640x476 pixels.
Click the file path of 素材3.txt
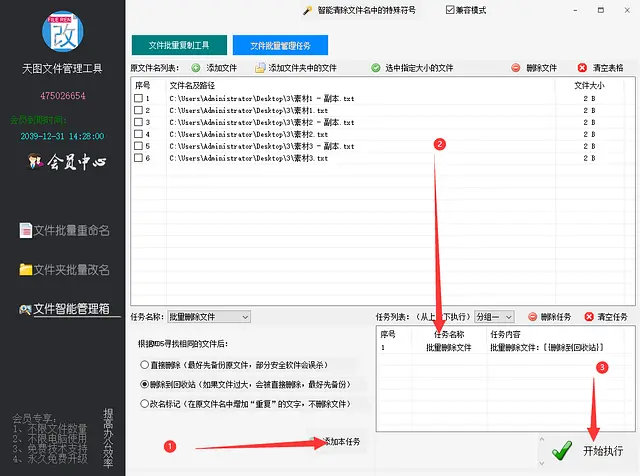[249, 158]
